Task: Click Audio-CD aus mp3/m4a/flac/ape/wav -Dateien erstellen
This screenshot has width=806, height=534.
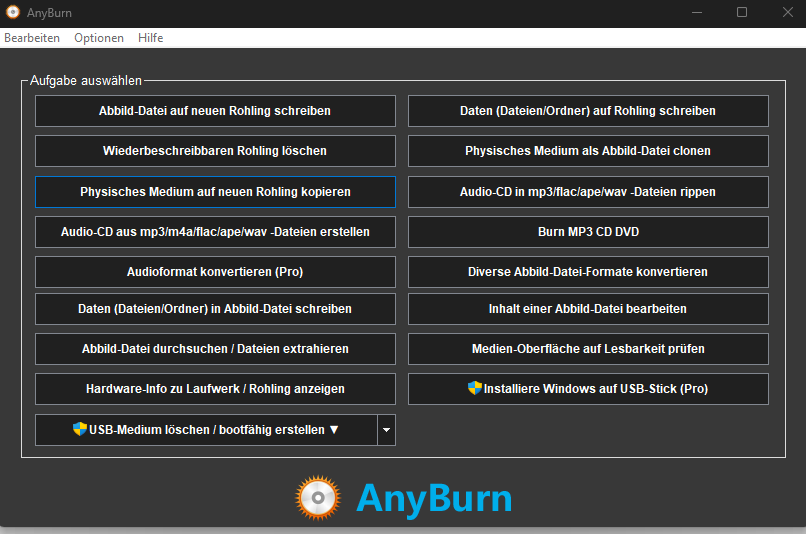Action: (215, 232)
